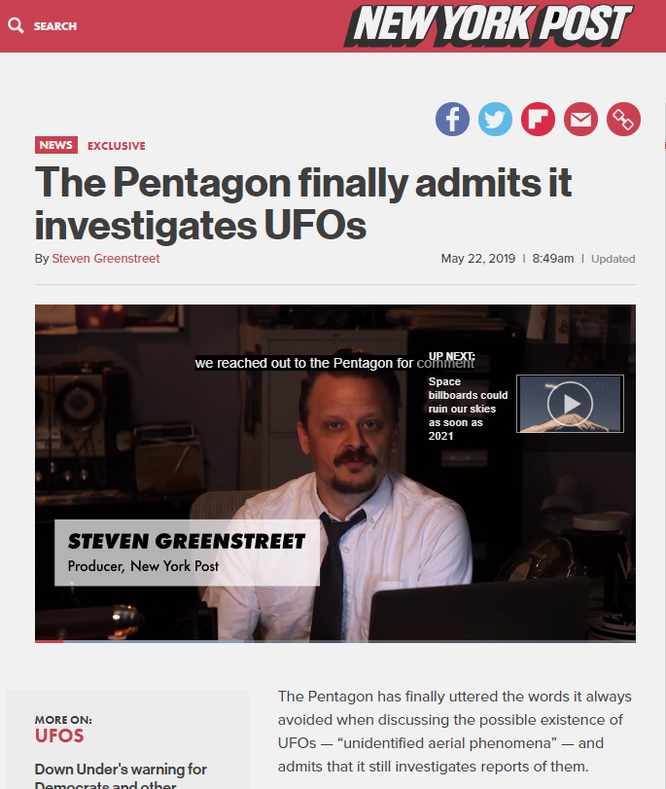666x789 pixels.
Task: Open the Space billboards Up Next title
Action: [468, 409]
